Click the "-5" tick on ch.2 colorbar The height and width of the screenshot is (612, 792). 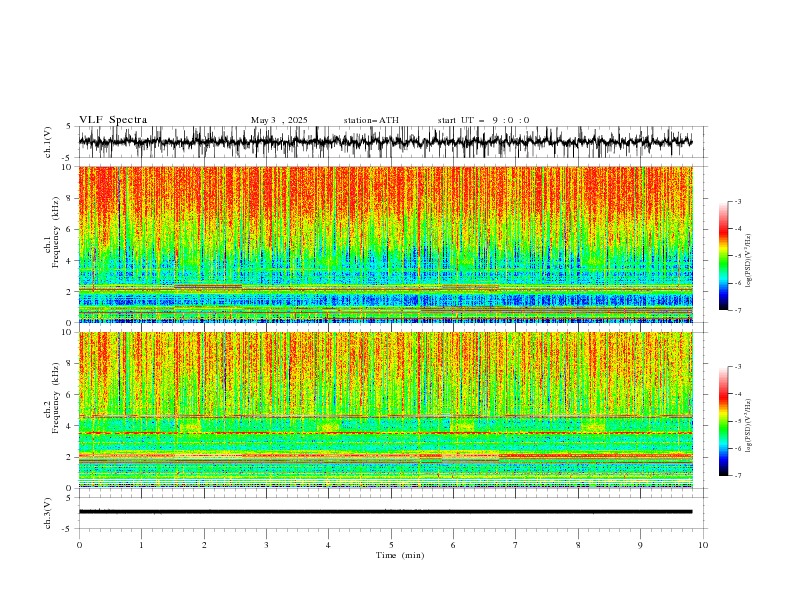coord(738,421)
